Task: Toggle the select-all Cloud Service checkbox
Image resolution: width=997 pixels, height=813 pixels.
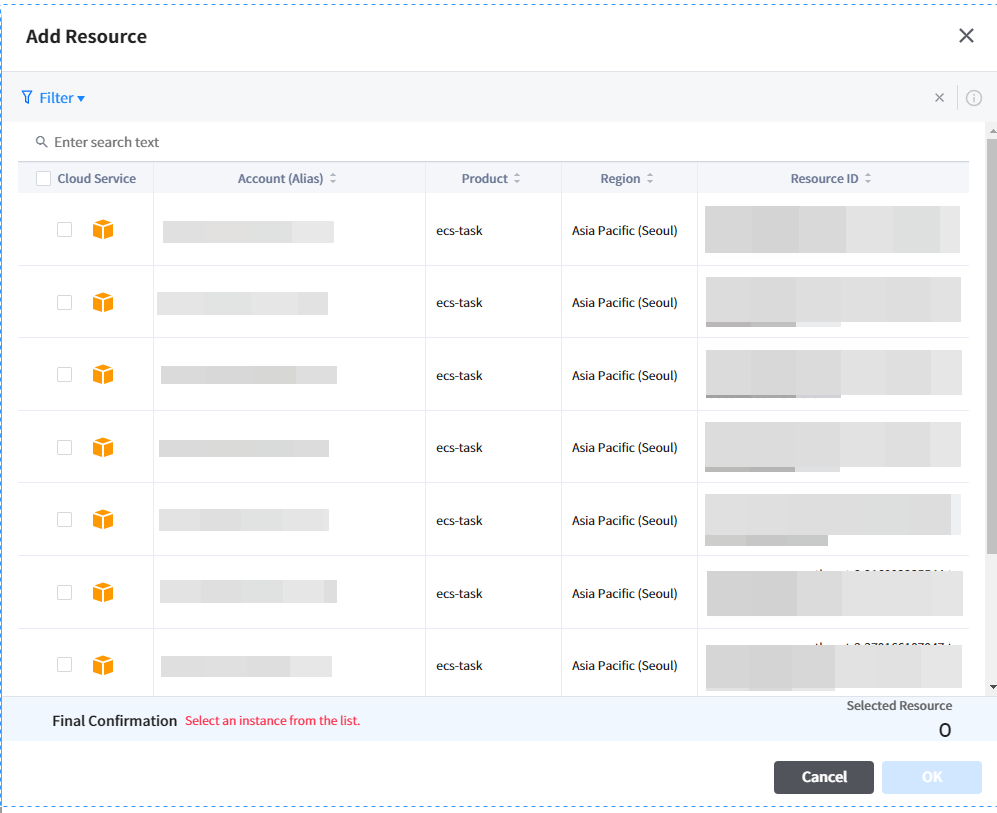Action: tap(44, 179)
